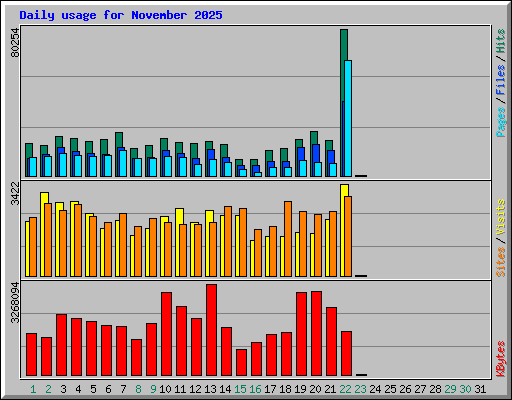Click the red KBytes bar for day 15

click(x=241, y=363)
